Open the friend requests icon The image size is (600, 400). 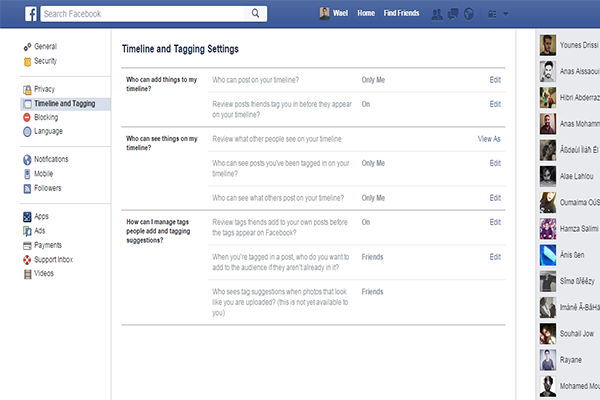tap(436, 14)
